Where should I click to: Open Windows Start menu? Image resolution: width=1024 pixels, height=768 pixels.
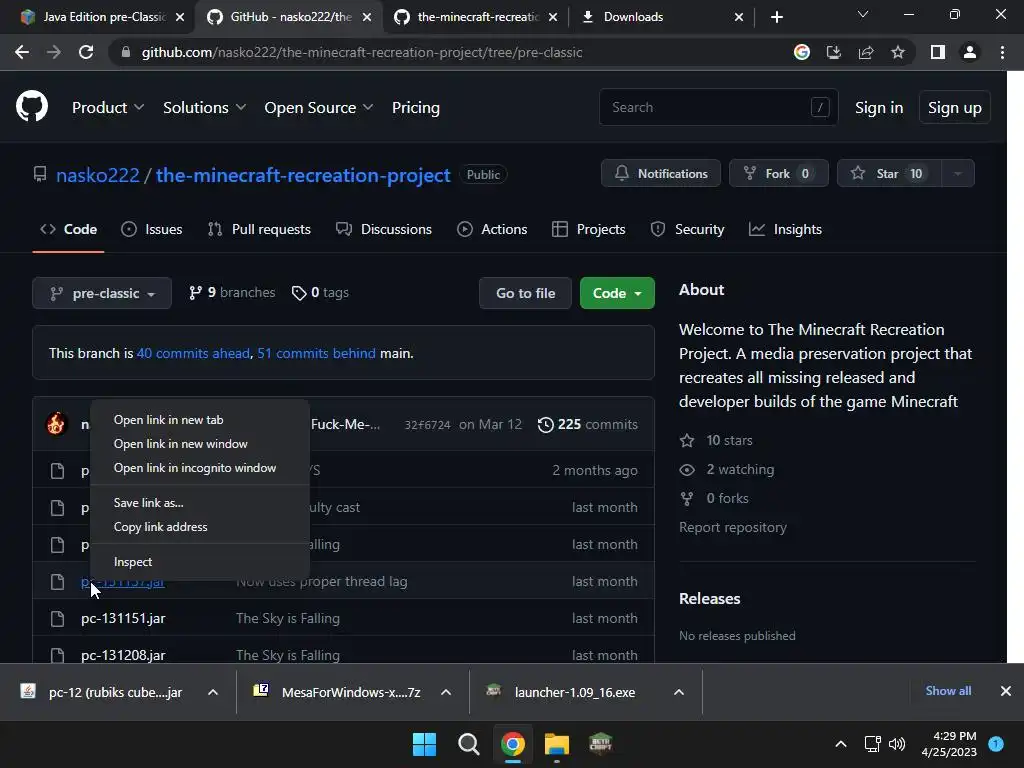tap(424, 744)
